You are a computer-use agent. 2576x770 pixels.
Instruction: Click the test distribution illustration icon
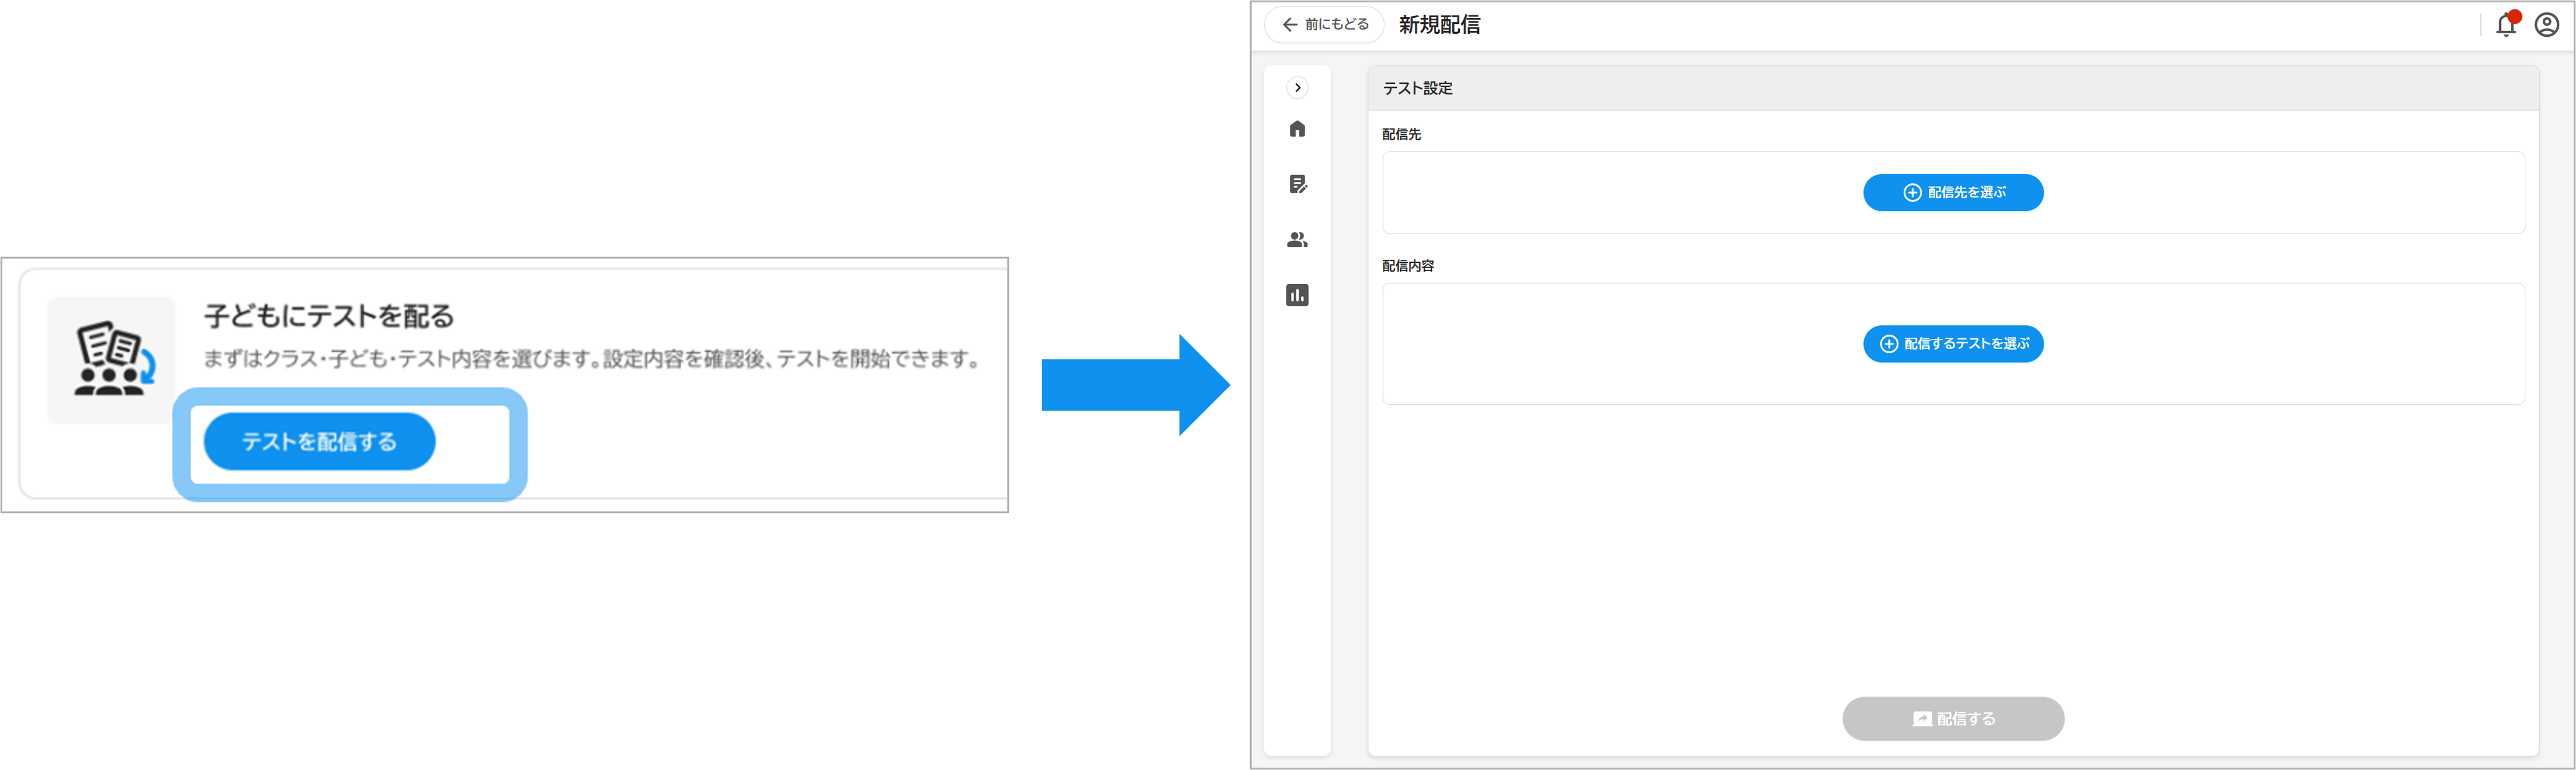click(111, 359)
